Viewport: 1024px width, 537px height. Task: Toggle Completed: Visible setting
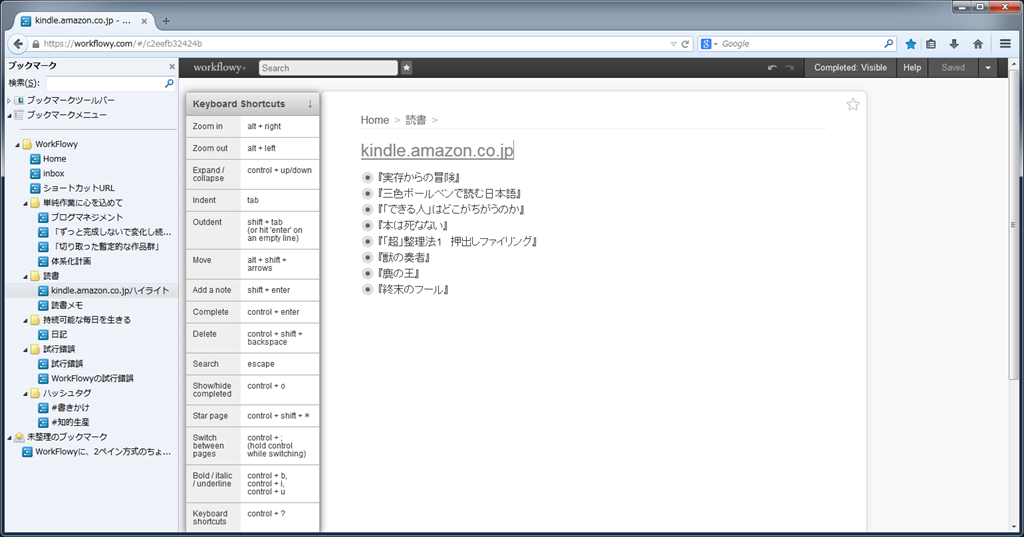click(x=850, y=67)
